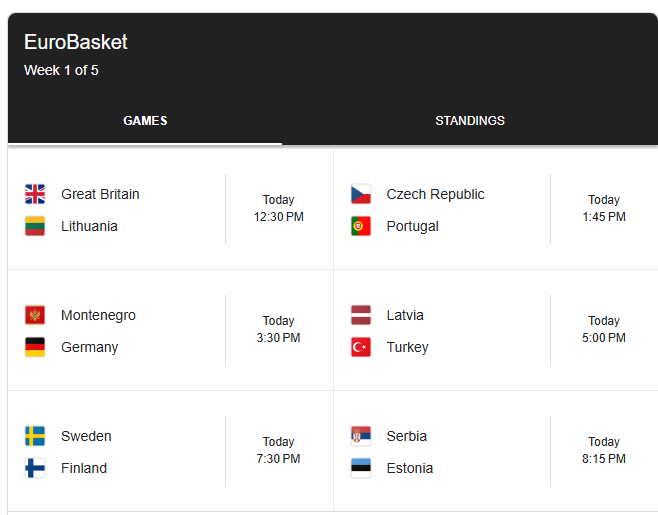Screen dimensions: 658x515
Task: Open the game at 8:15 PM today
Action: click(x=496, y=451)
